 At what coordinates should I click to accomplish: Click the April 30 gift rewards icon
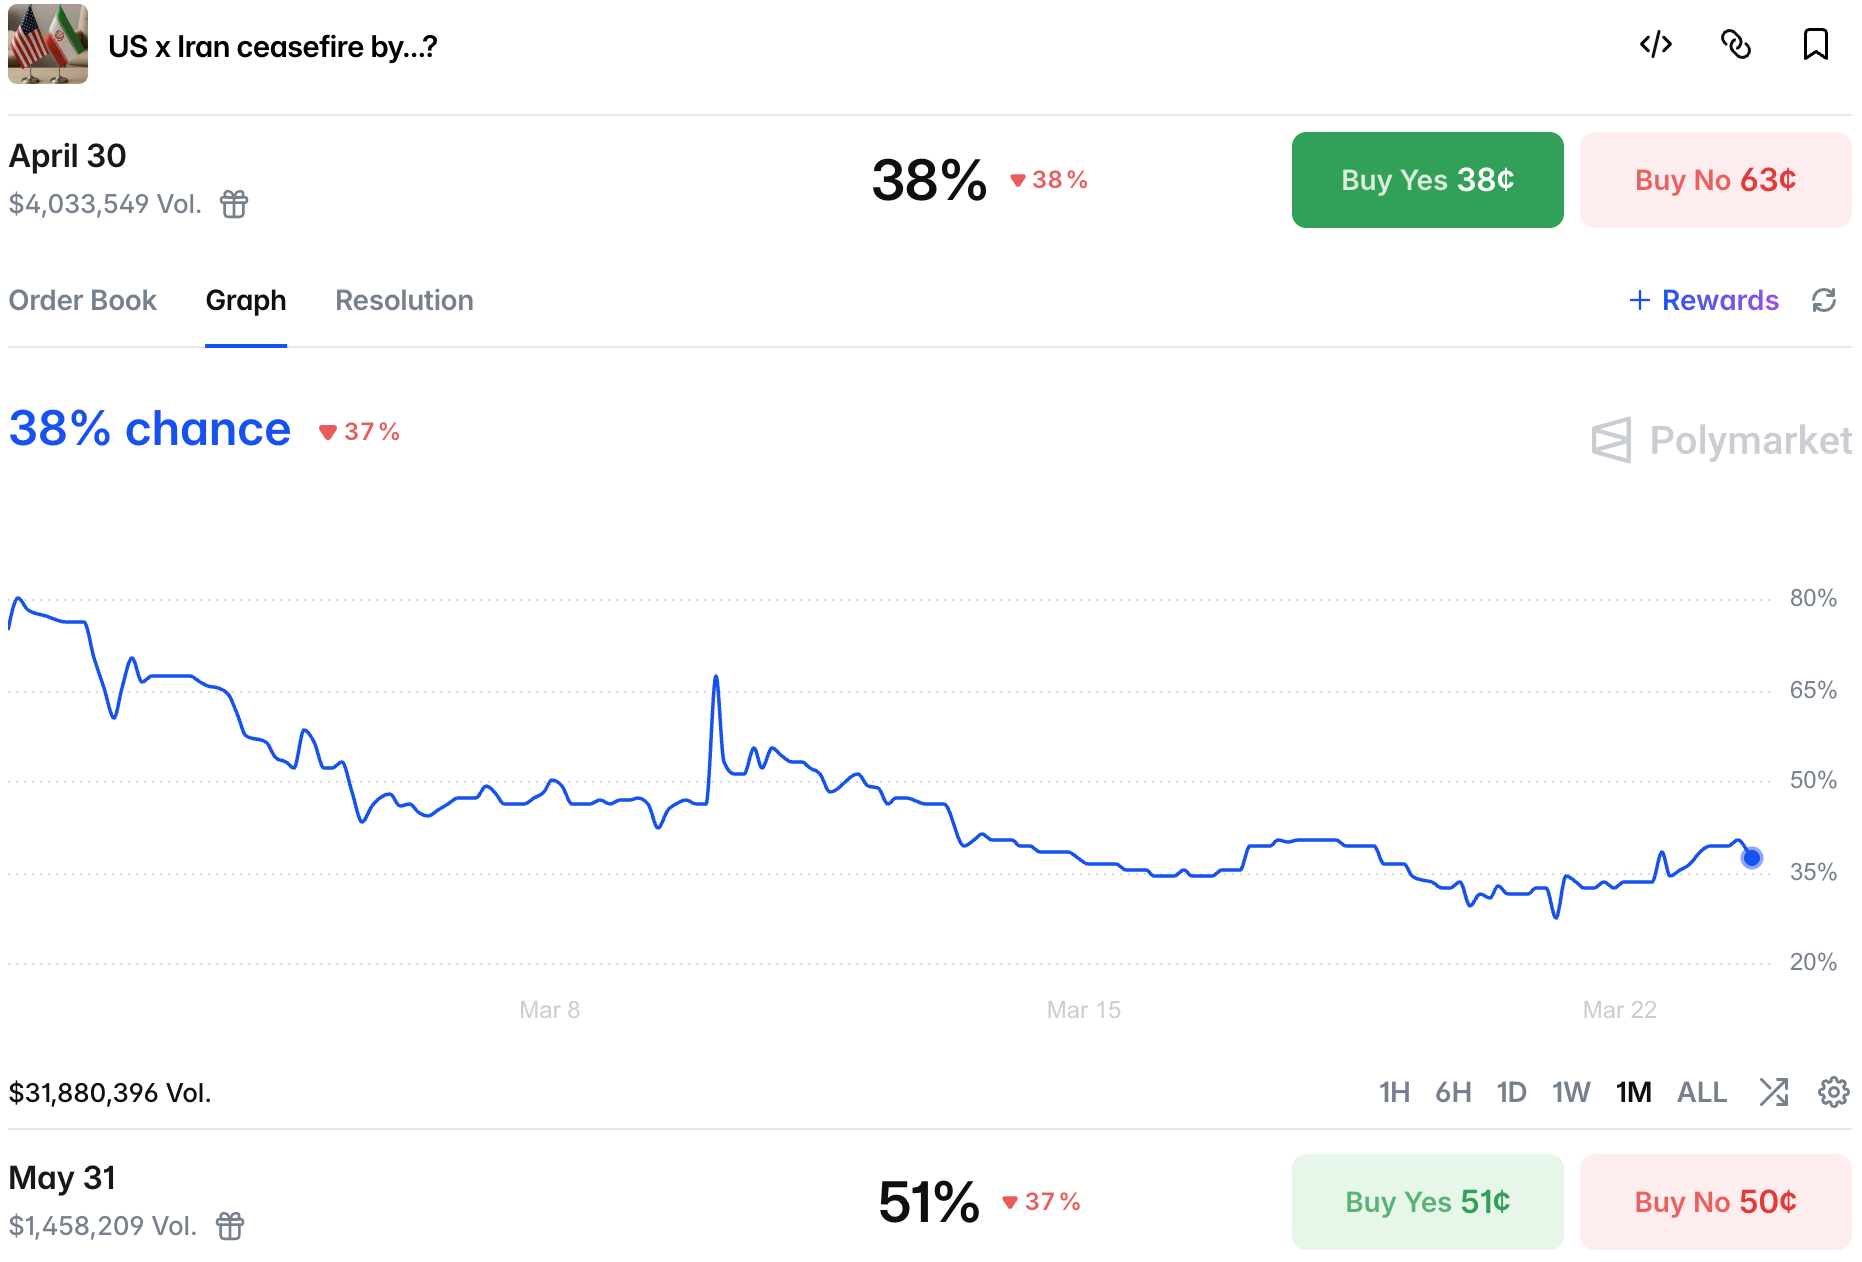click(x=234, y=204)
